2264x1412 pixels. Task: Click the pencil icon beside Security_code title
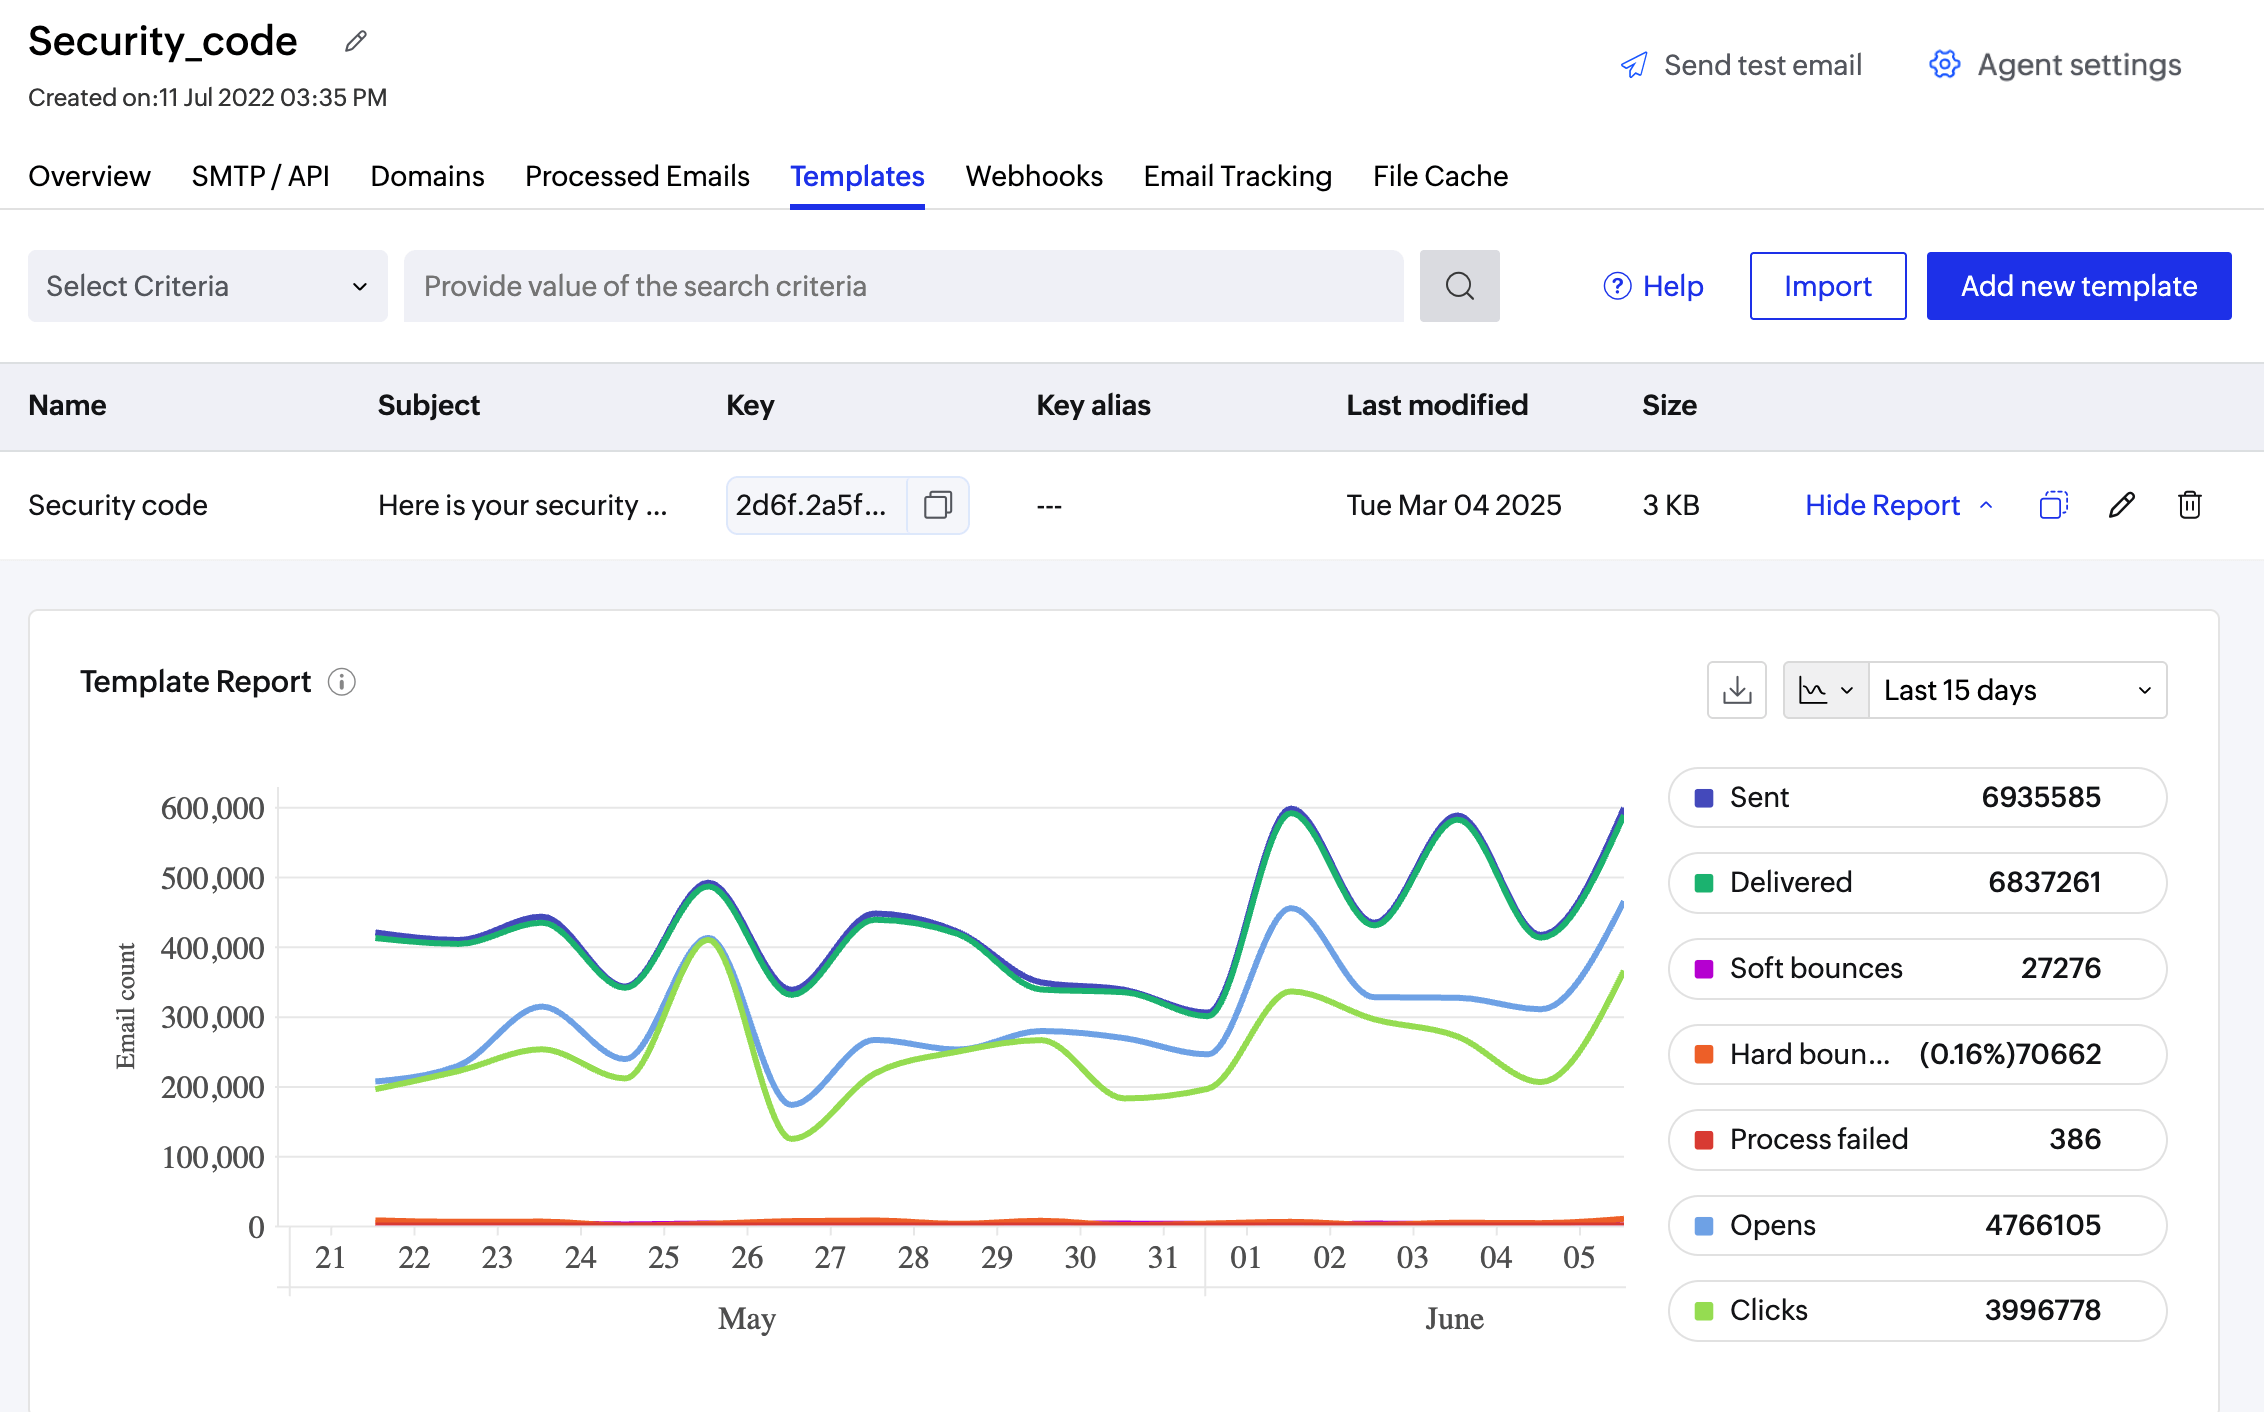[356, 41]
